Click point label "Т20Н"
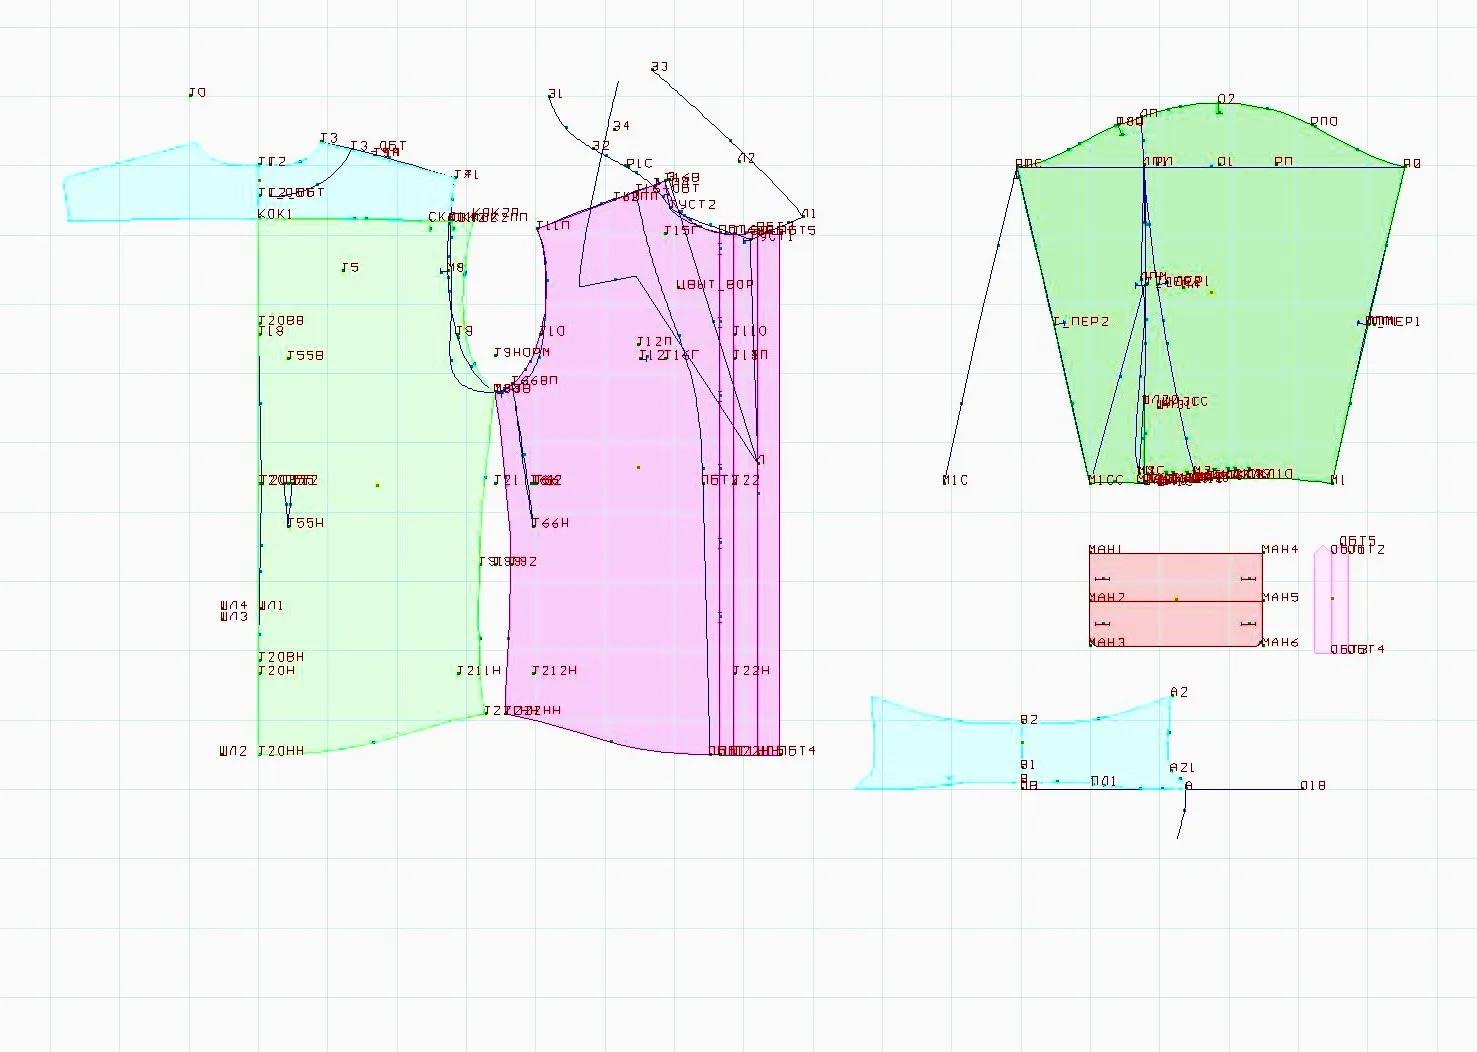 [277, 671]
